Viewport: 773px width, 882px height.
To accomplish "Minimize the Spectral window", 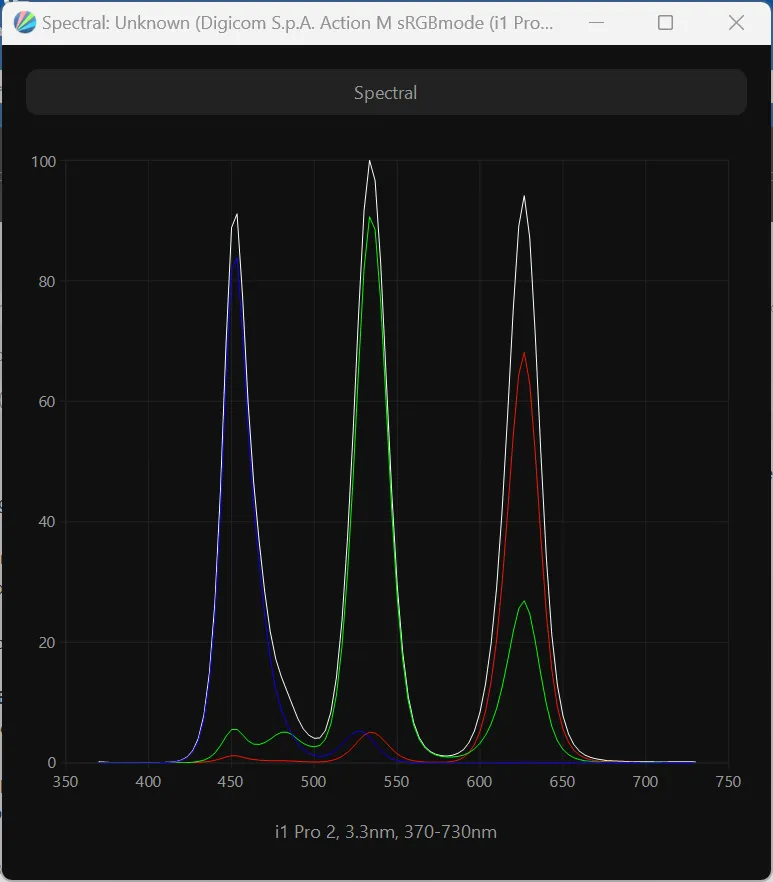I will coord(594,23).
